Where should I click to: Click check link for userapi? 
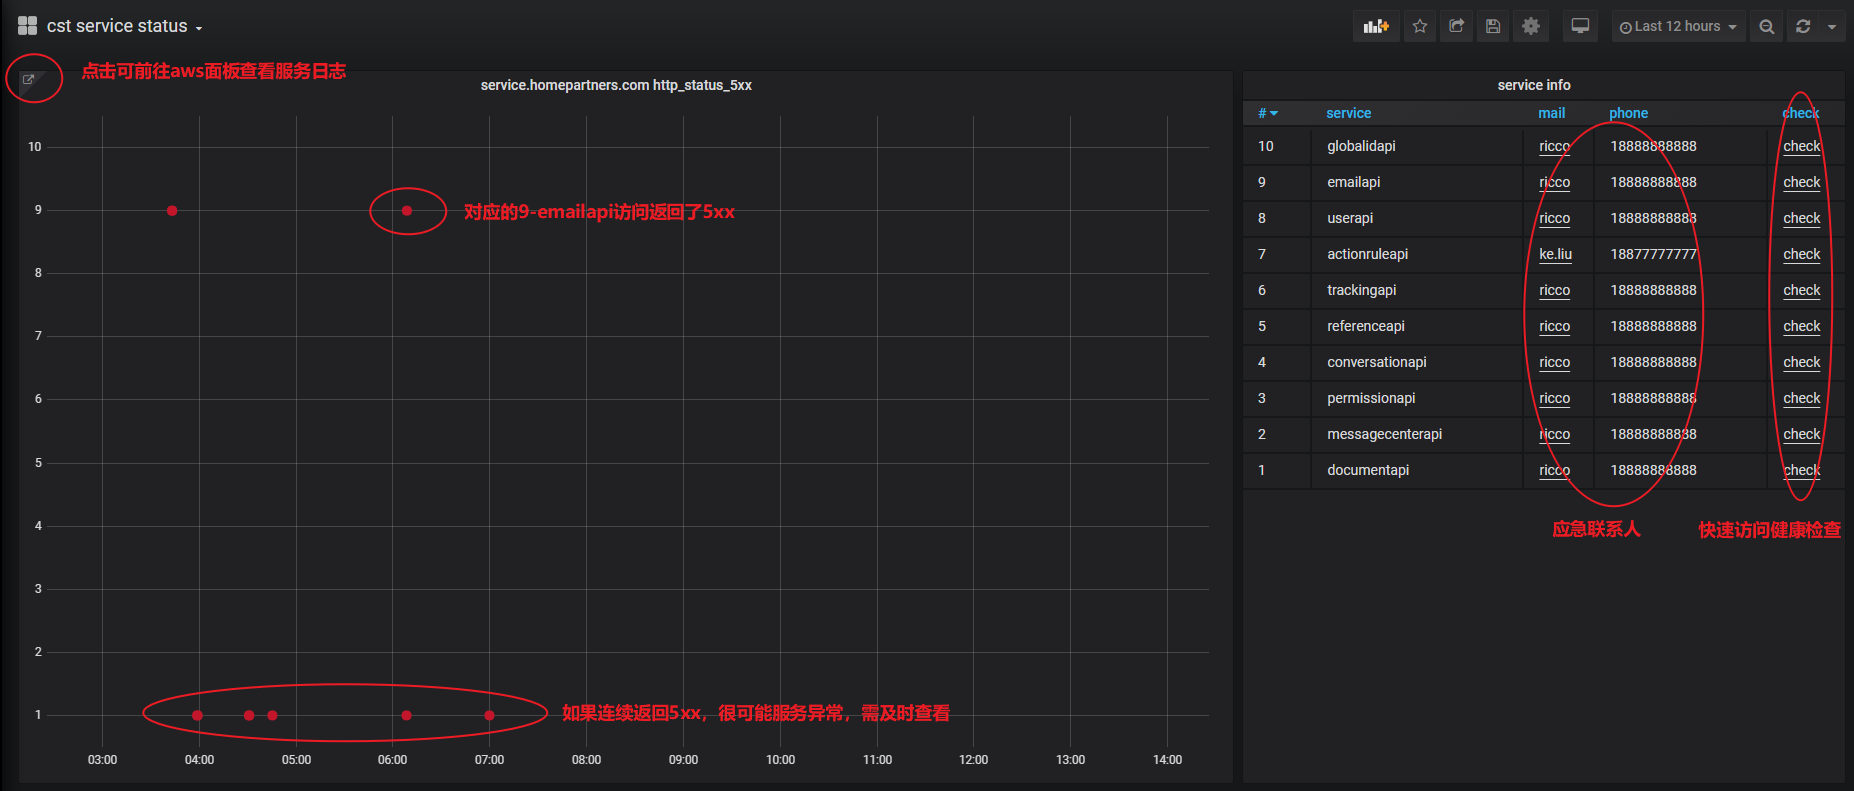[1801, 218]
